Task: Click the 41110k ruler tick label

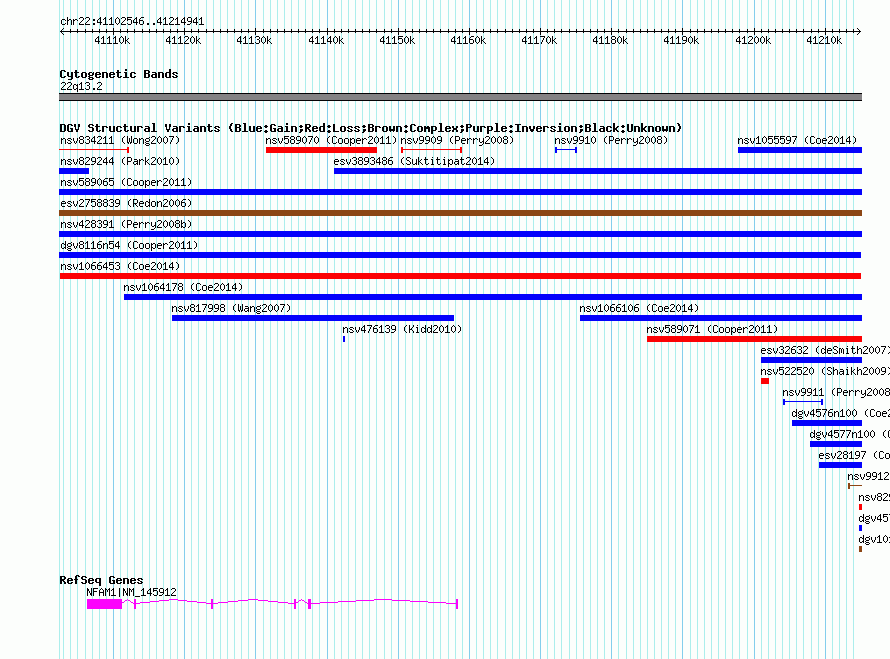Action: (x=112, y=40)
